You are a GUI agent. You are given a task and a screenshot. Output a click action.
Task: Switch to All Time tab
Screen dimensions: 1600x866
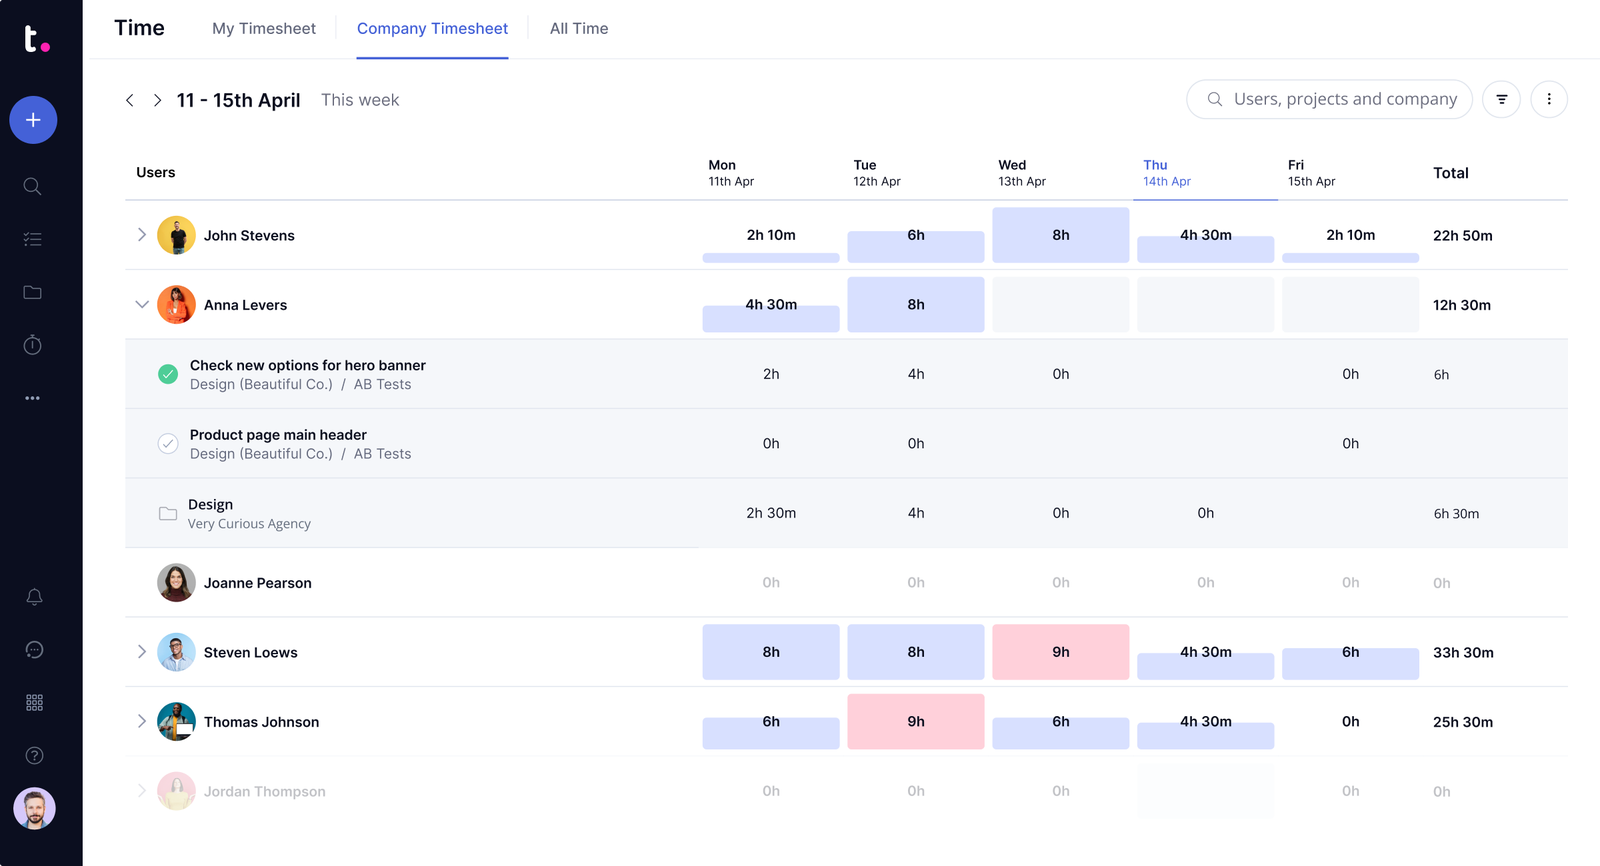[x=579, y=29]
